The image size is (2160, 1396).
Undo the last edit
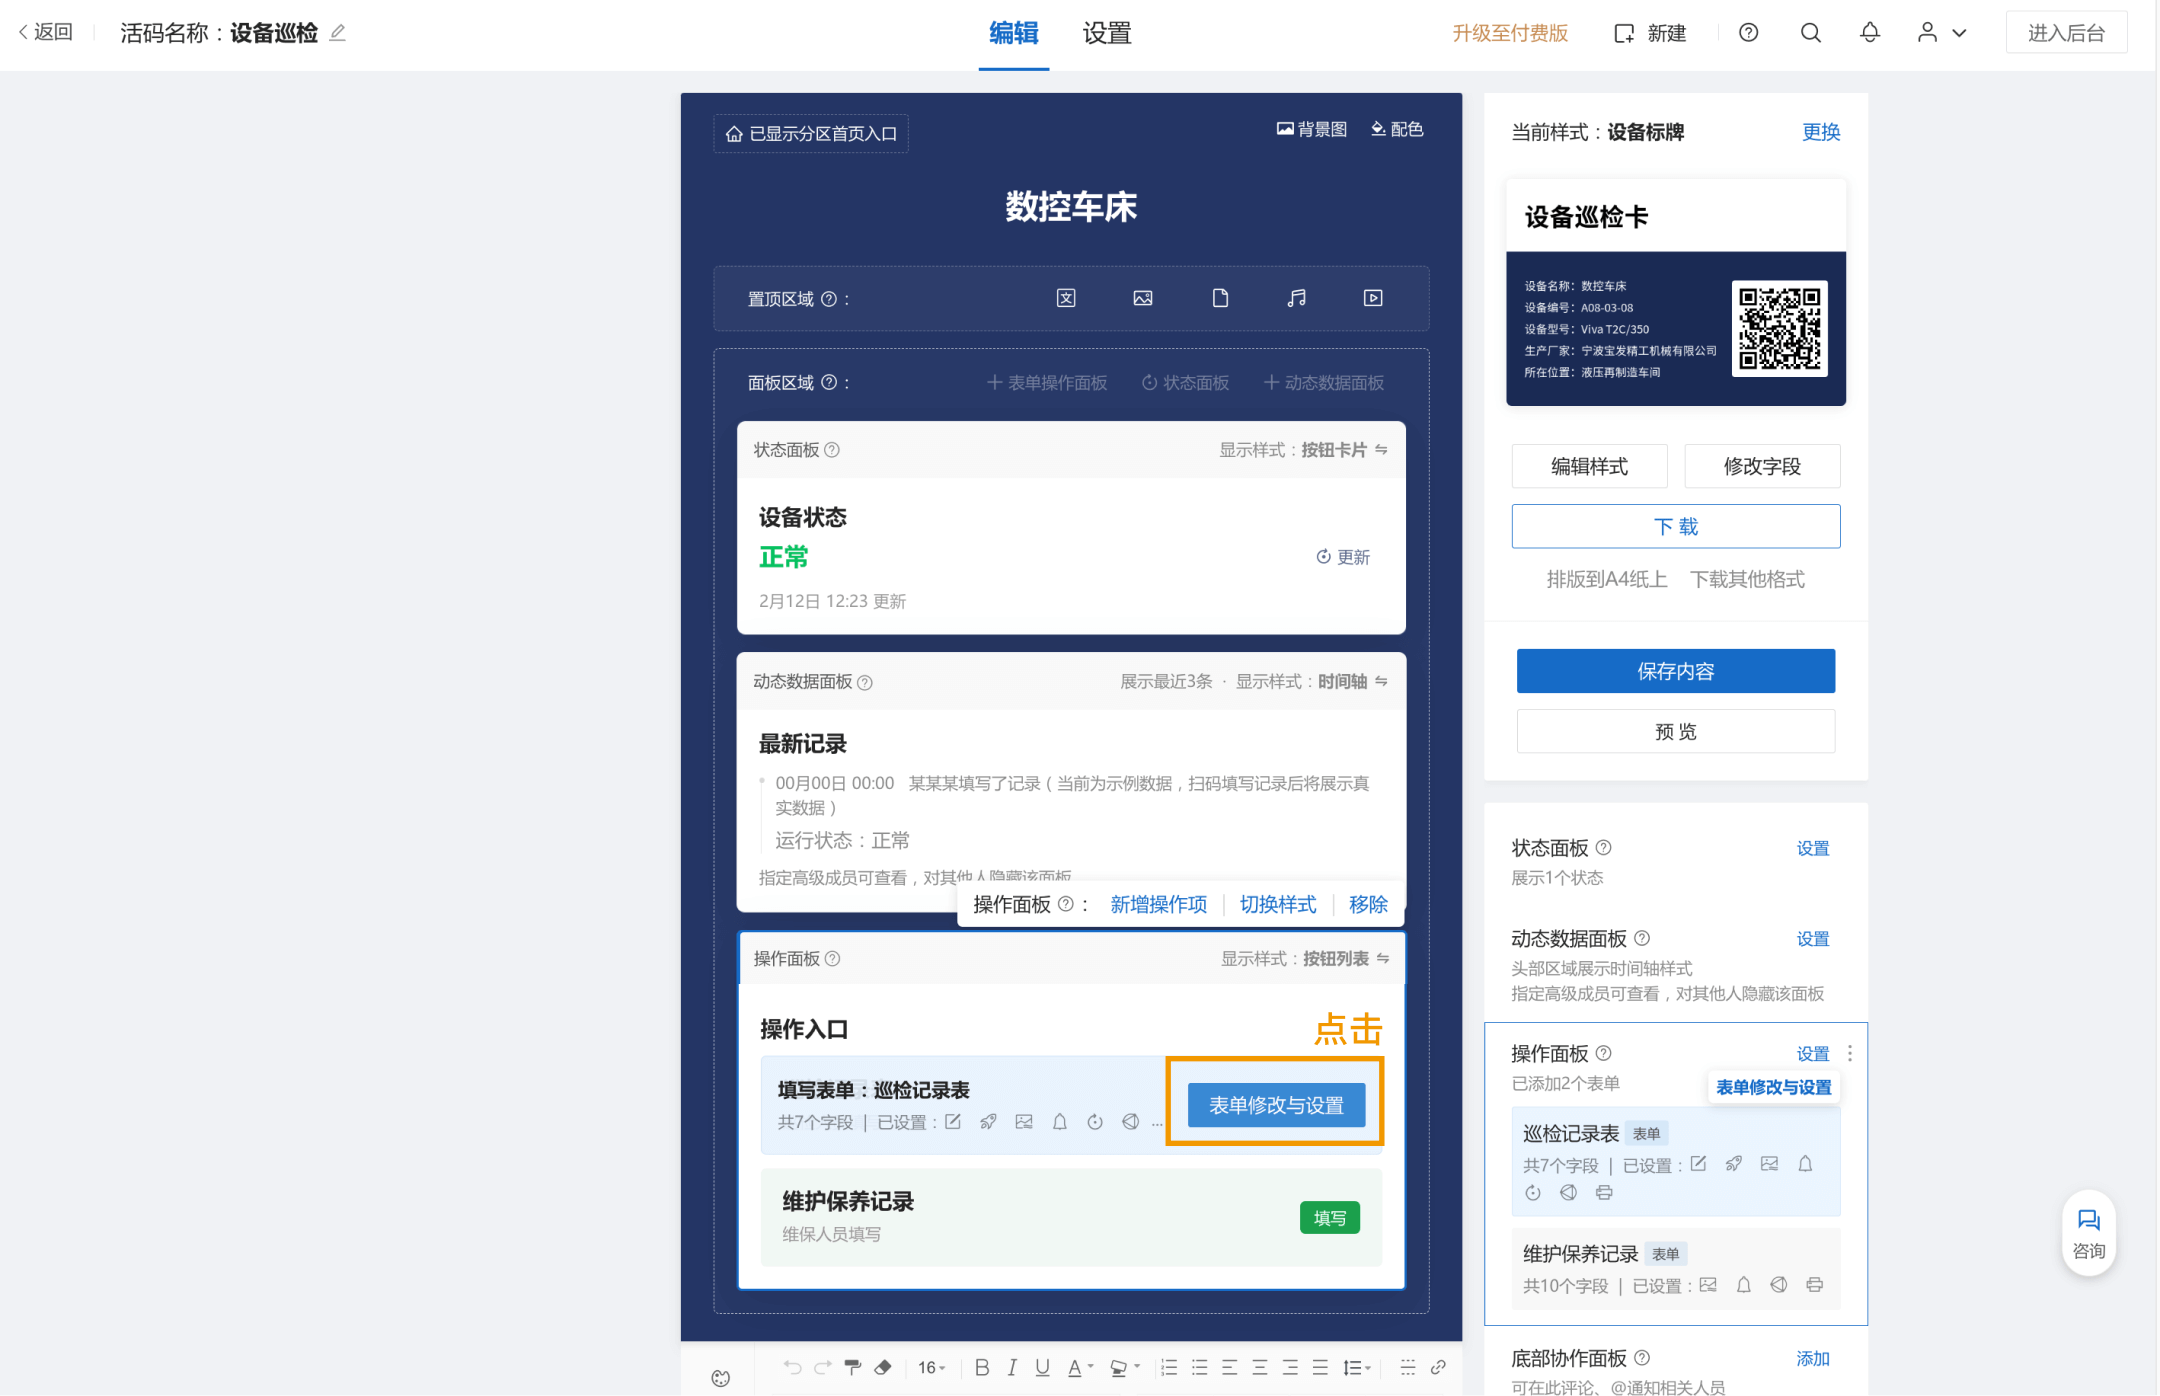point(792,1367)
